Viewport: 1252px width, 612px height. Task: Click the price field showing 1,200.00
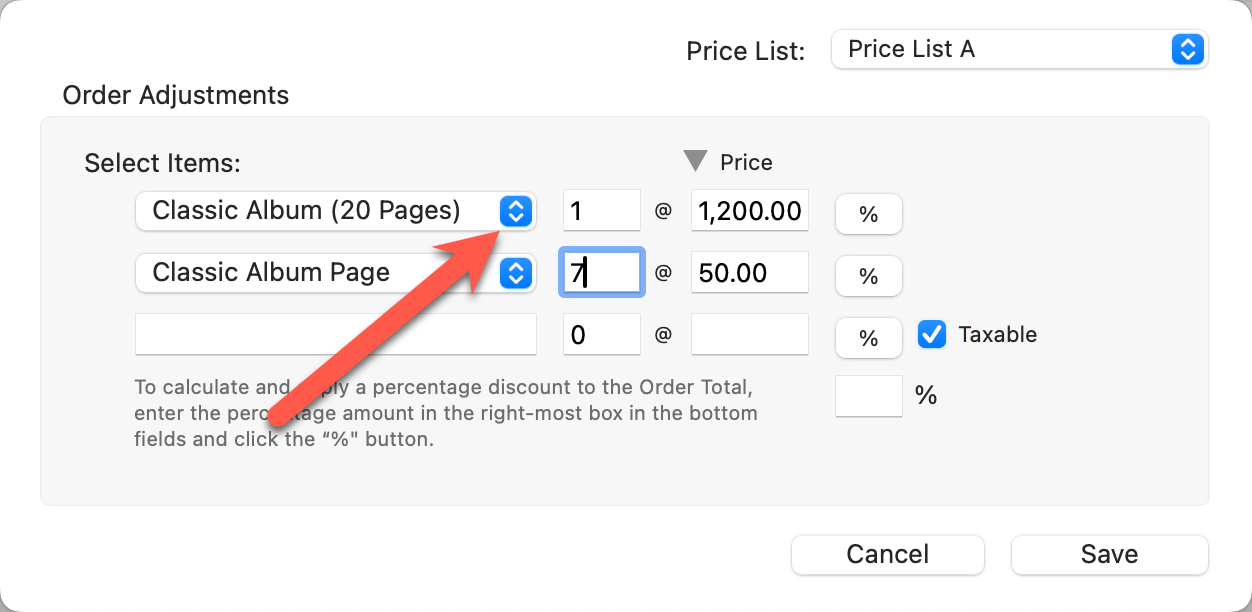point(749,211)
